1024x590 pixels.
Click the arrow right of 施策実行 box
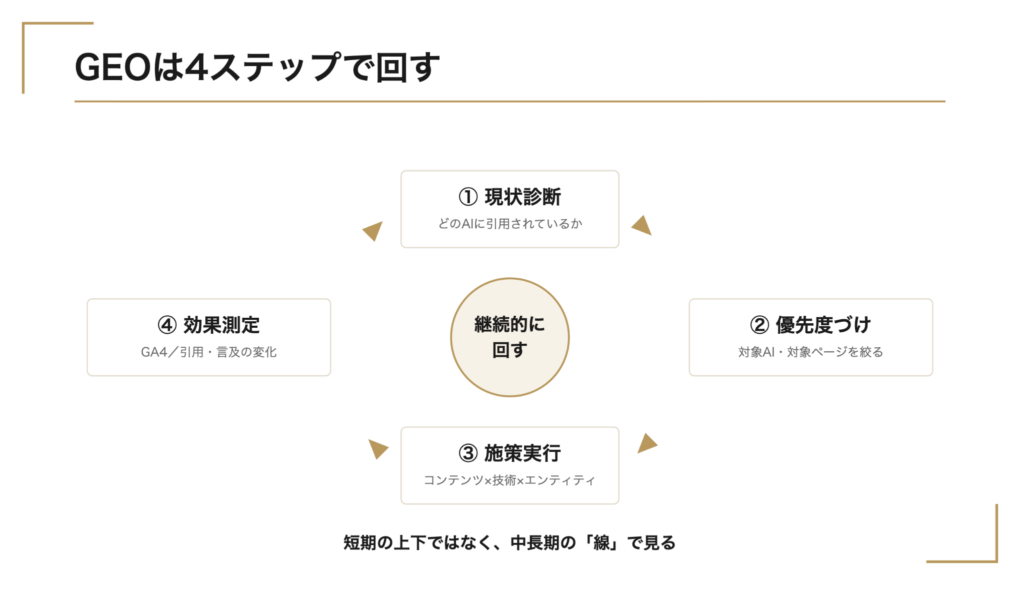click(x=647, y=444)
